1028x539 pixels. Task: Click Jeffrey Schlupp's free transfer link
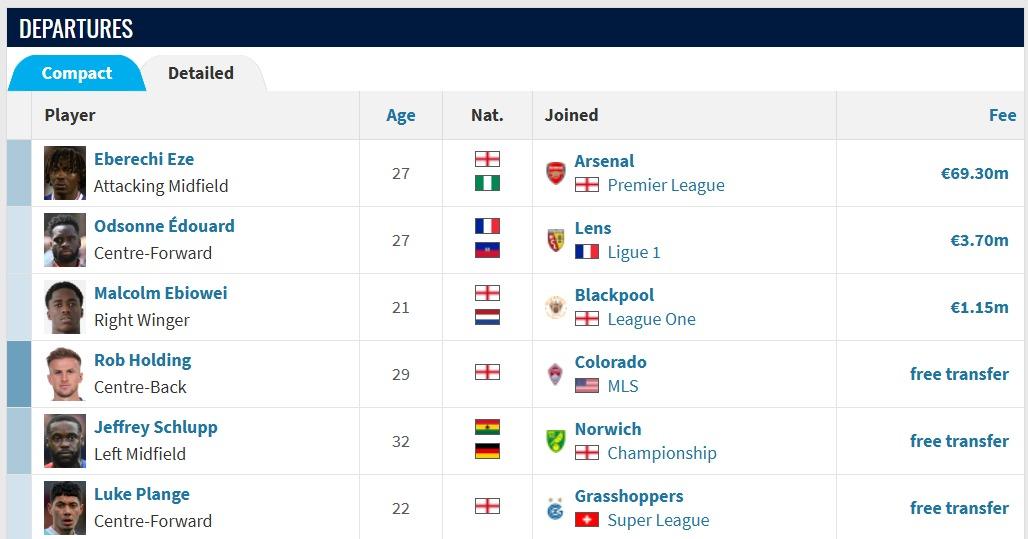tap(959, 441)
